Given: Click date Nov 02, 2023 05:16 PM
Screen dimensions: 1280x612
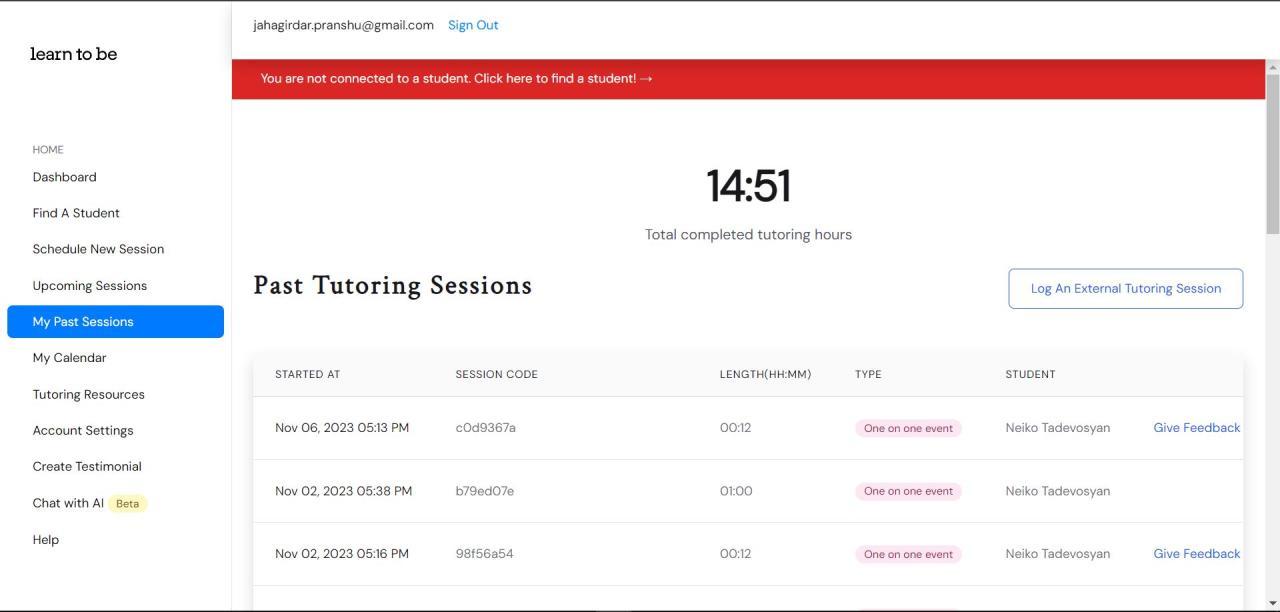Looking at the screenshot, I should [342, 553].
